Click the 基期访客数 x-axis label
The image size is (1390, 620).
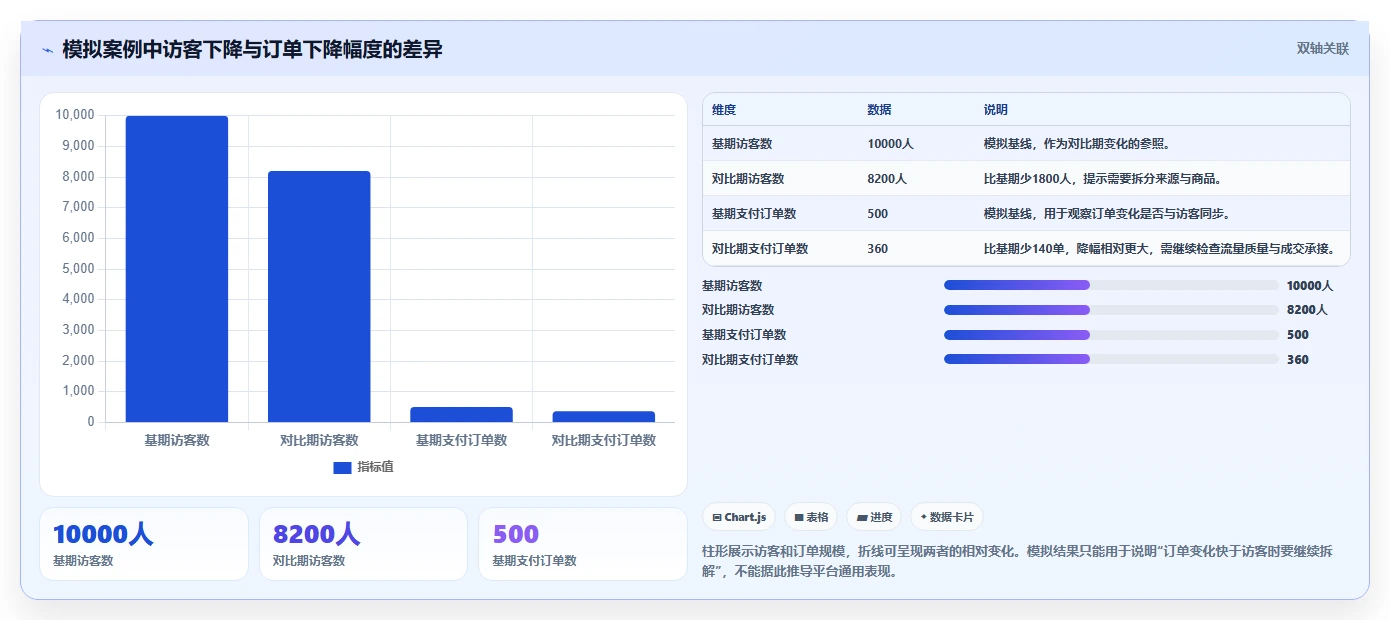click(x=177, y=440)
